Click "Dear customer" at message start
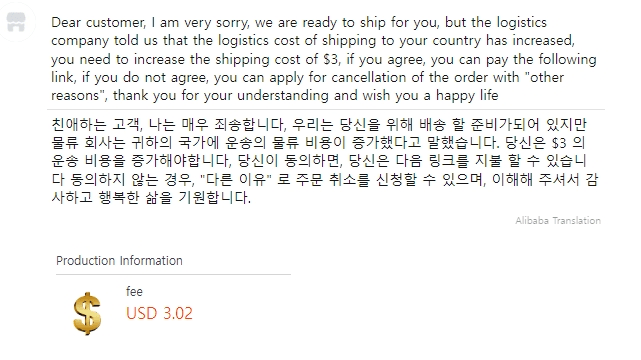Screen dimensions: 641x360 pos(98,22)
